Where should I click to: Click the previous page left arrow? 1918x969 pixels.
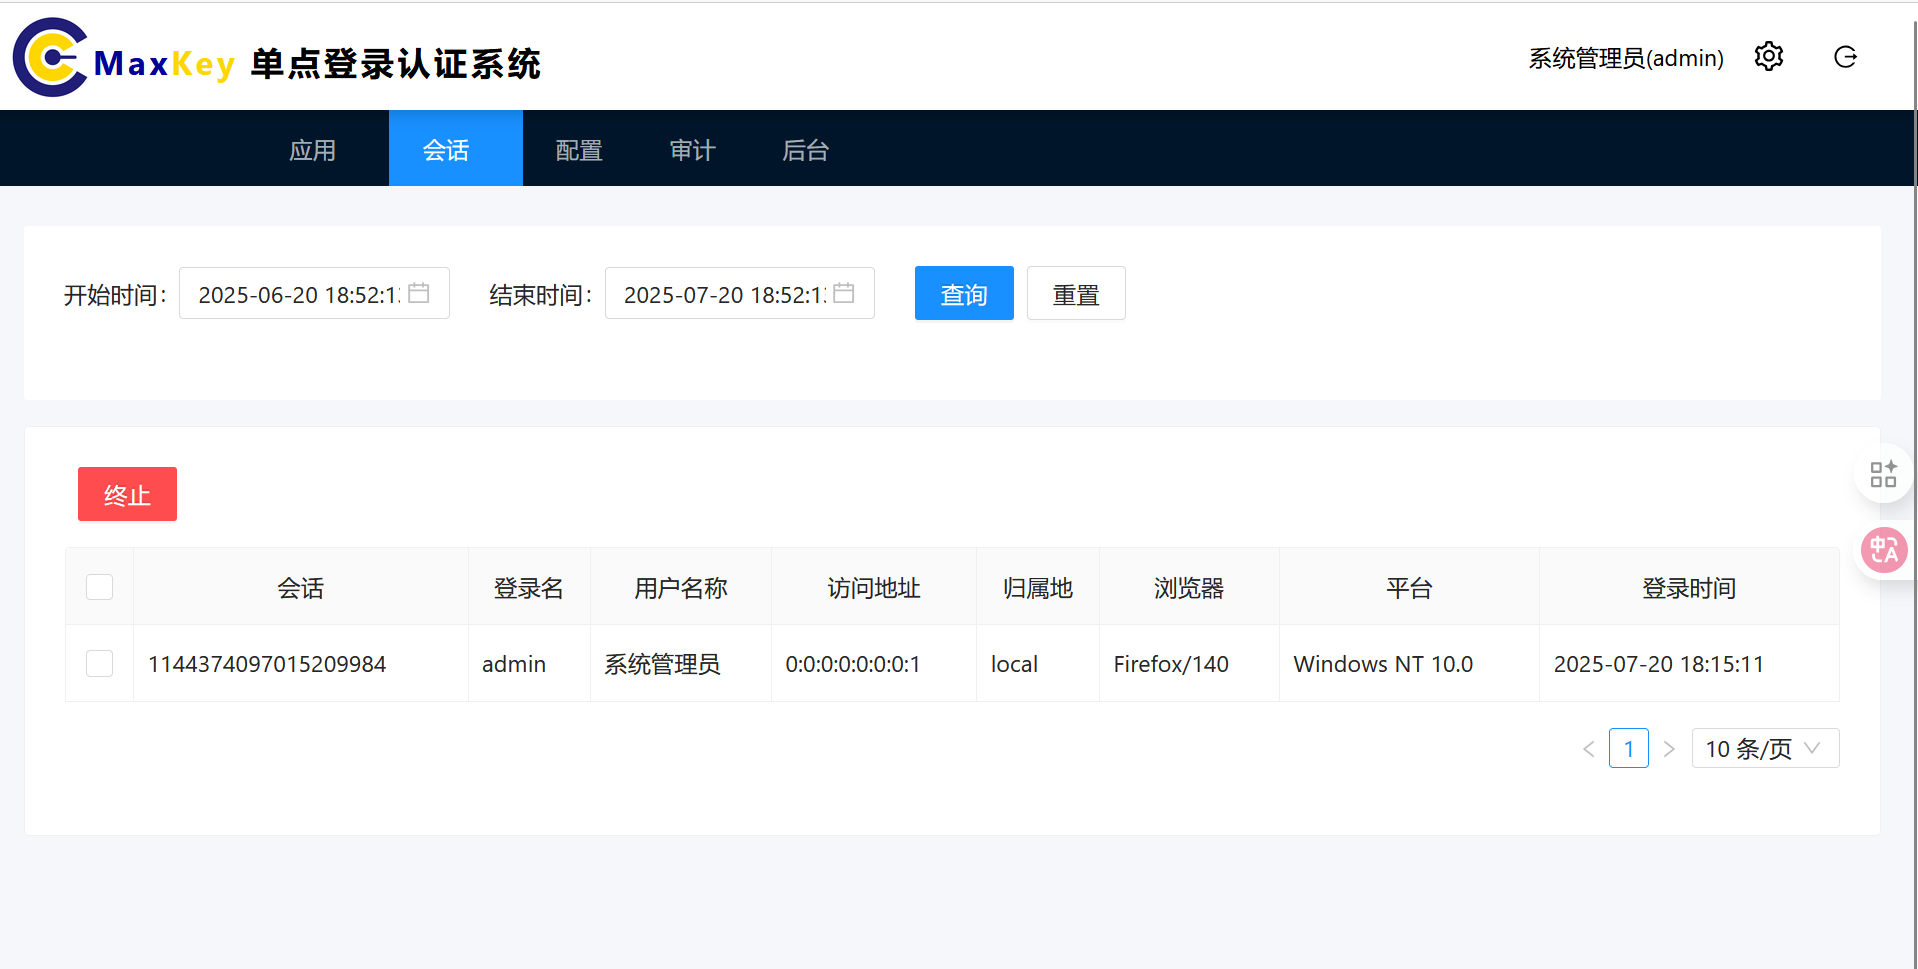1589,748
